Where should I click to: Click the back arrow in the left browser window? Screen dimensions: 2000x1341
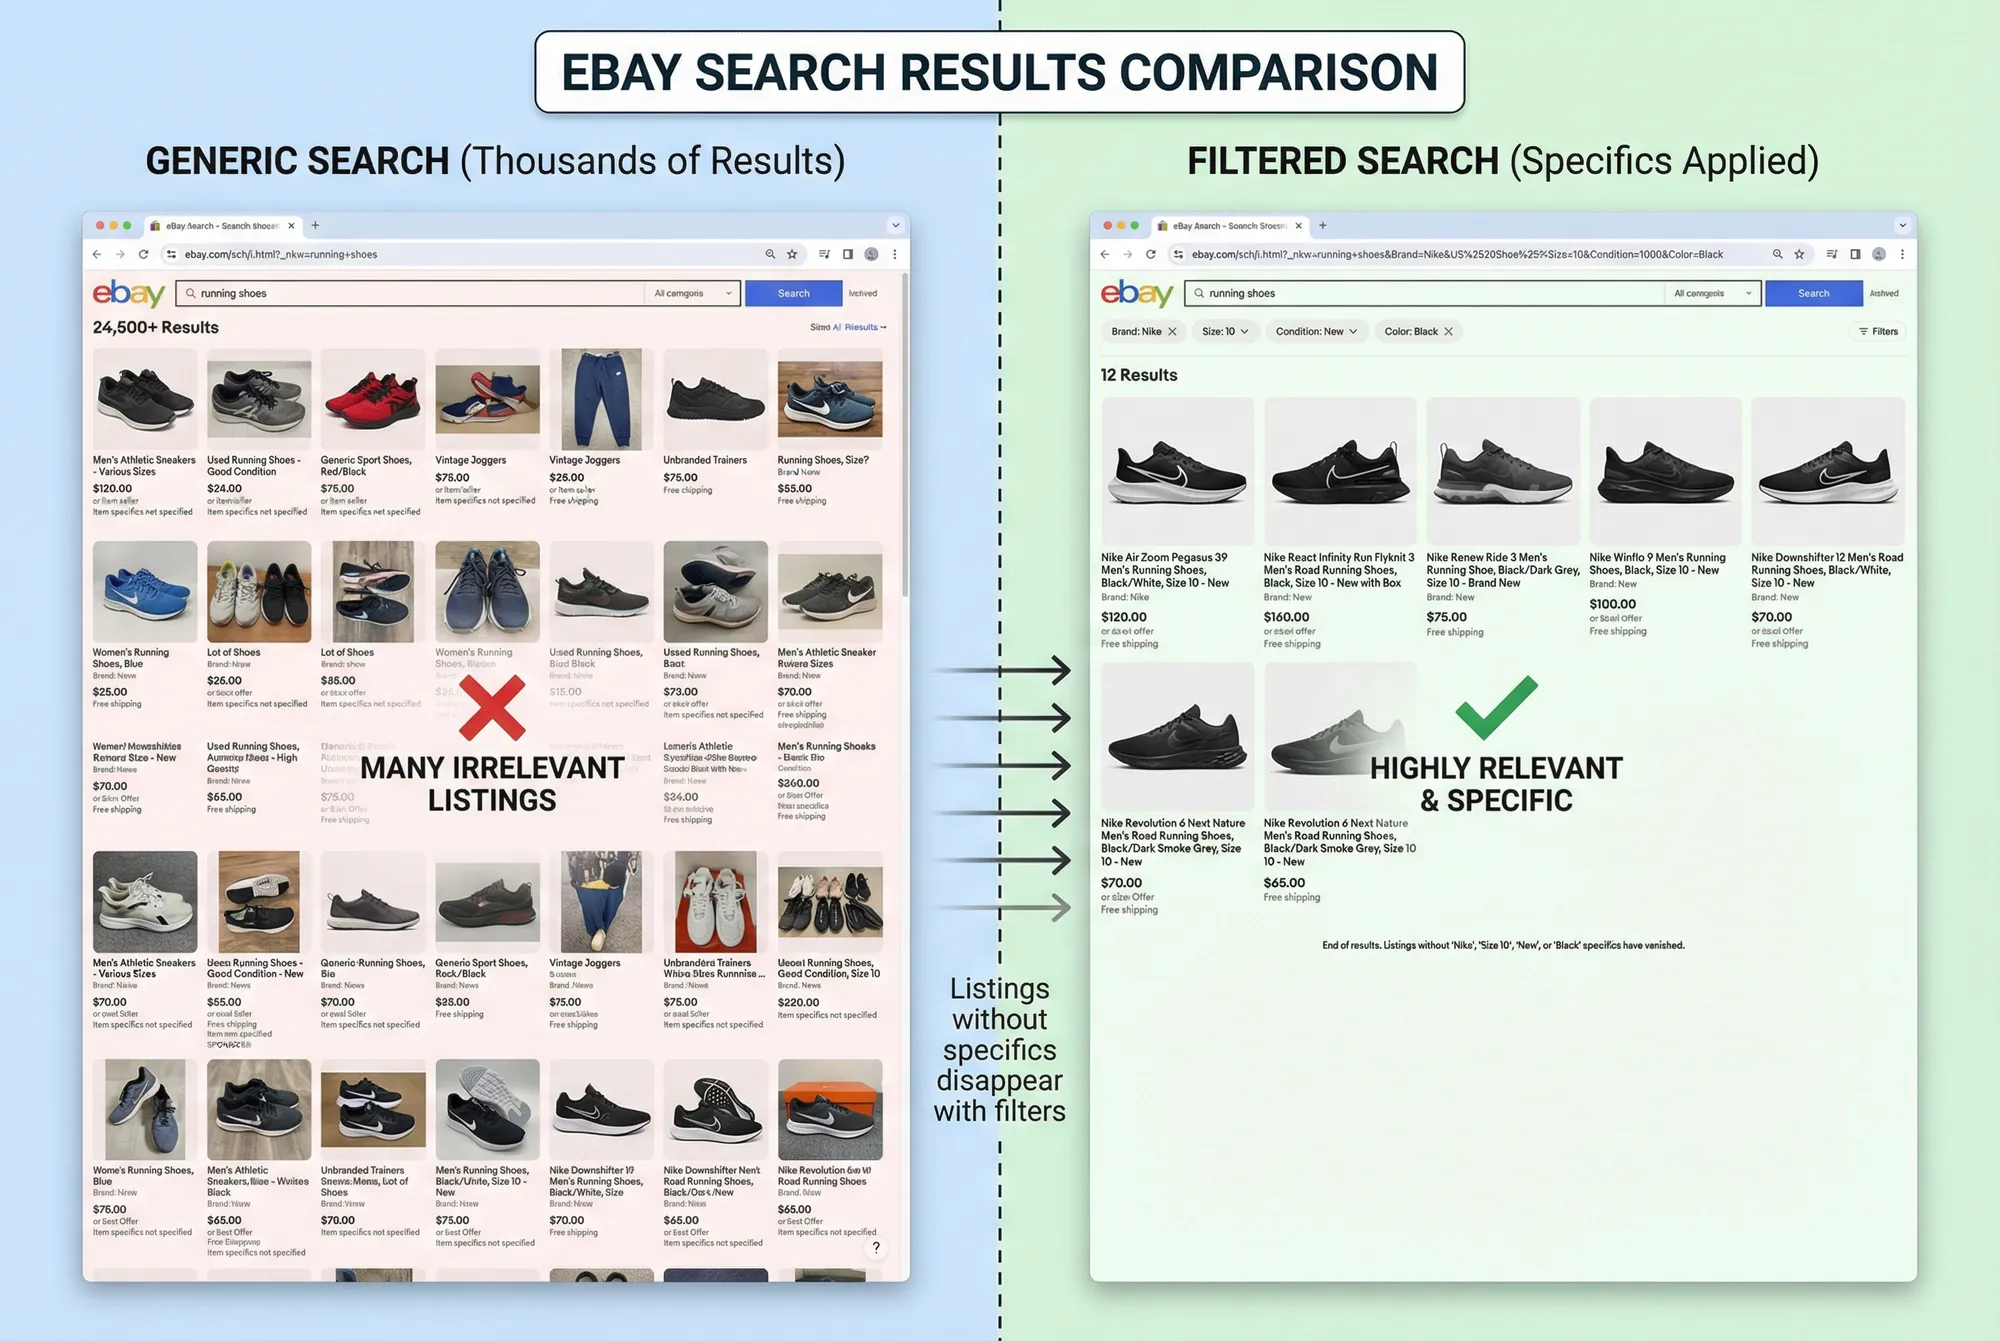pos(97,254)
